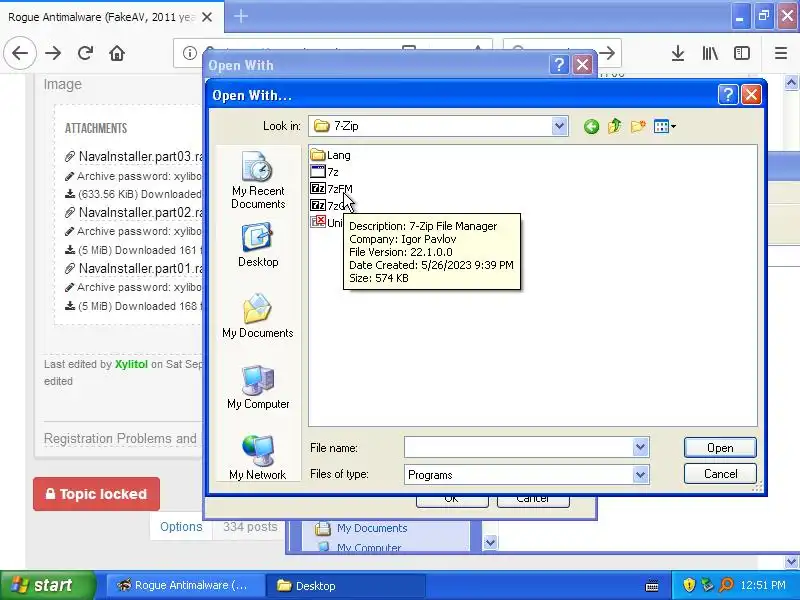The height and width of the screenshot is (600, 800).
Task: Click browser forward arrow
Action: click(53, 53)
